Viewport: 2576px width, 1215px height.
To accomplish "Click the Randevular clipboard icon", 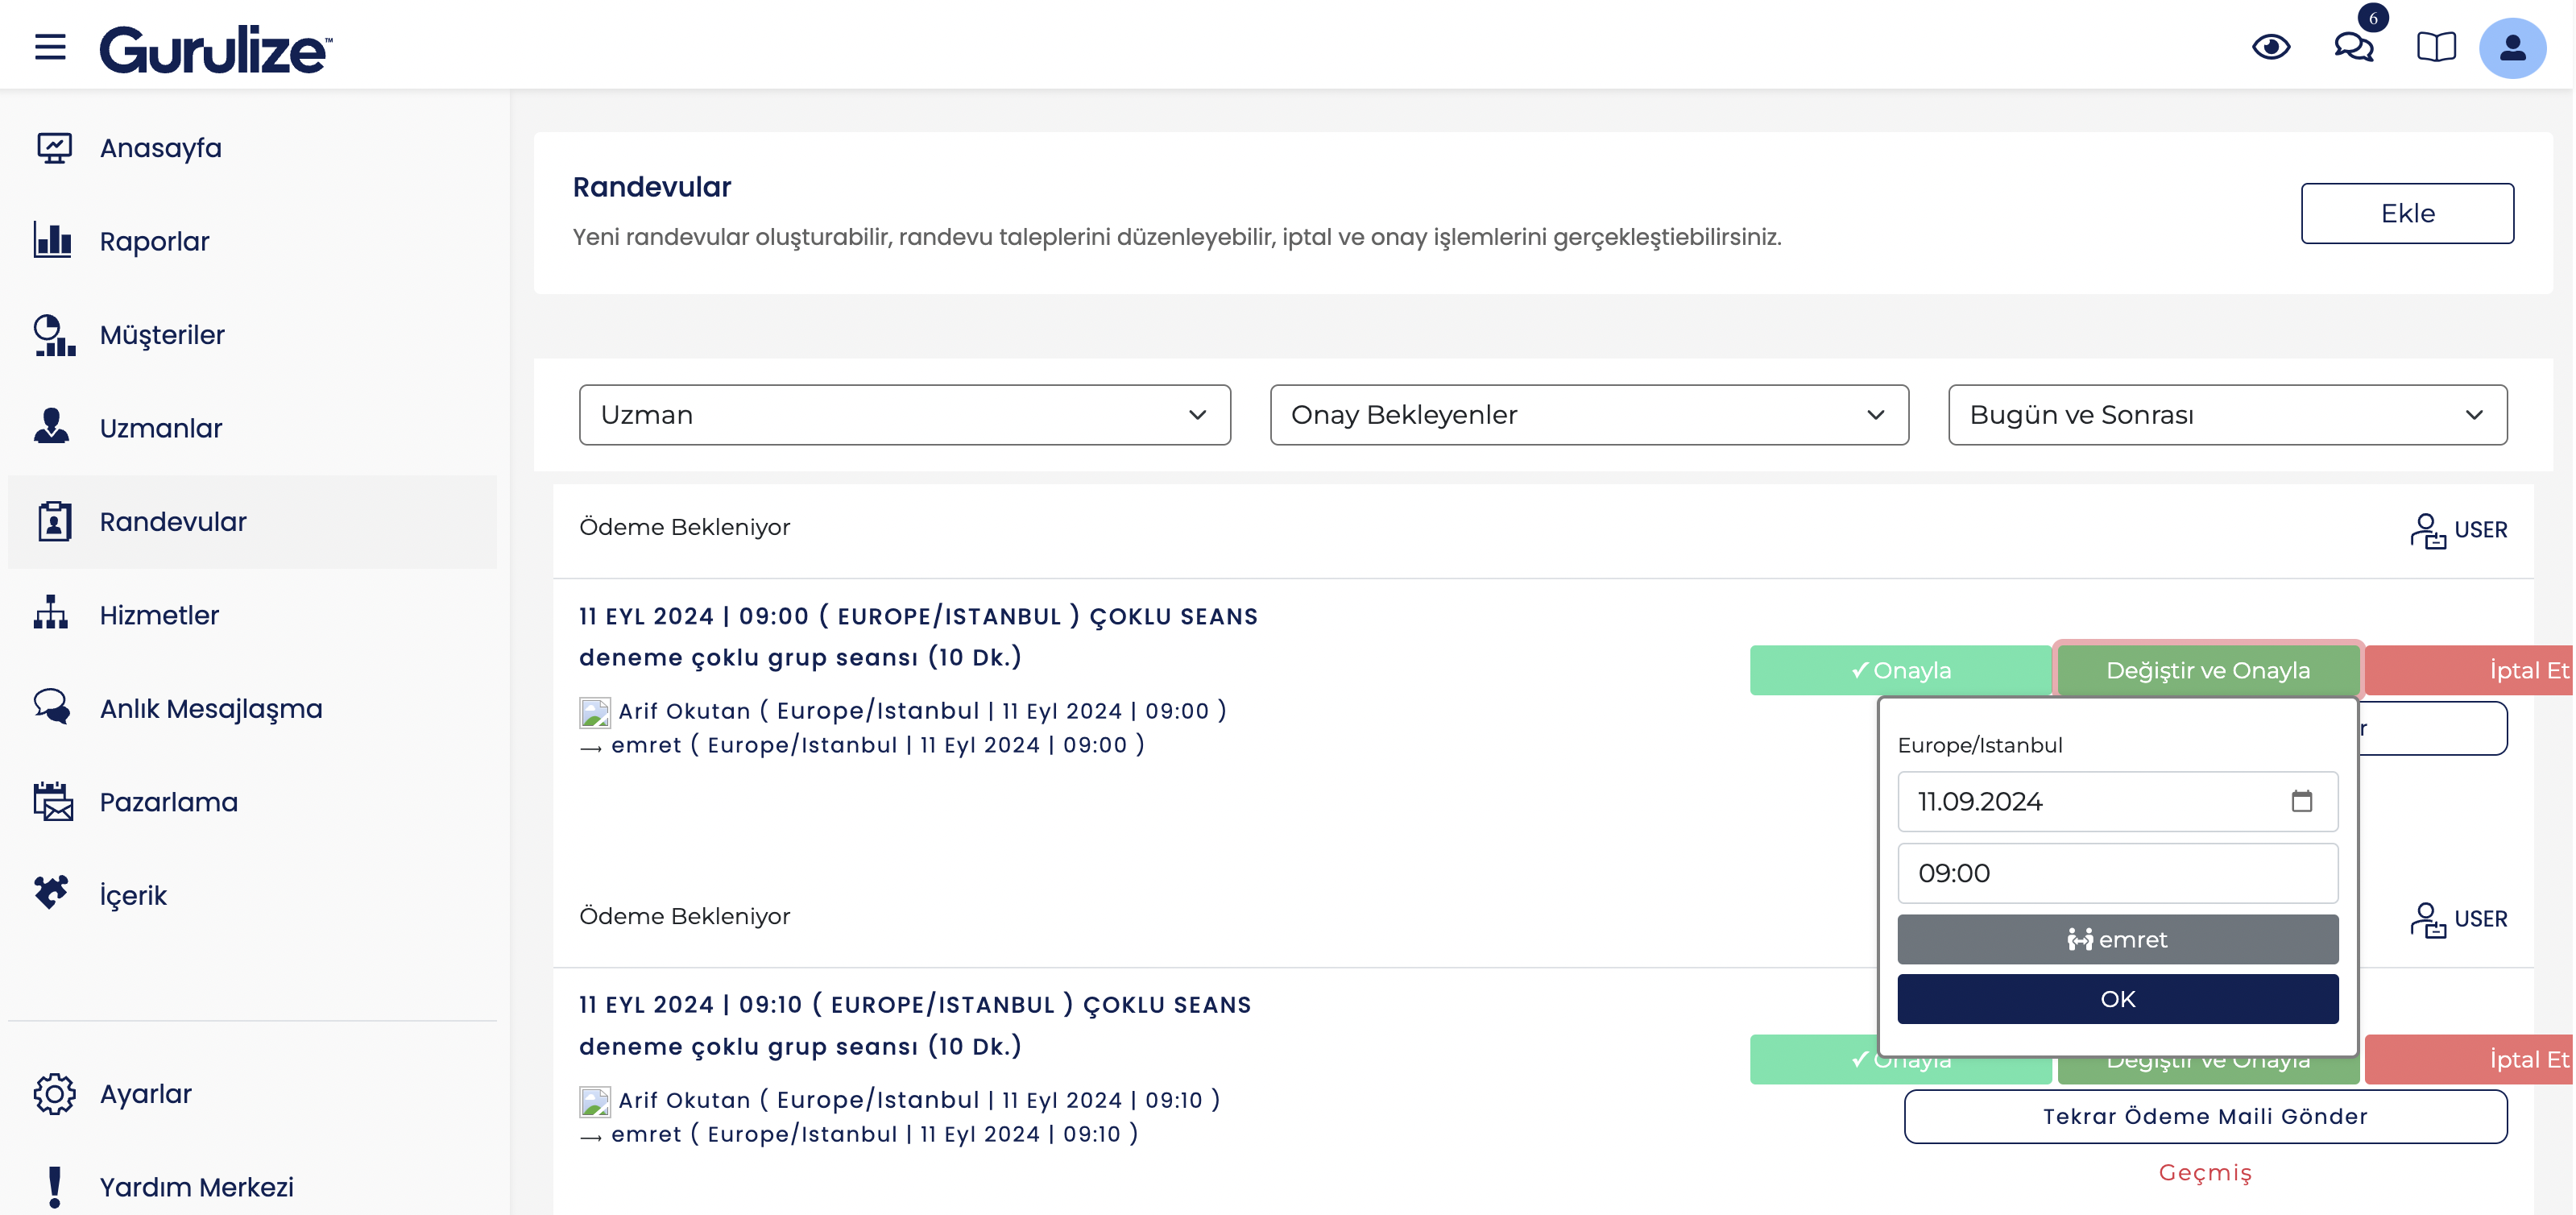I will (54, 521).
